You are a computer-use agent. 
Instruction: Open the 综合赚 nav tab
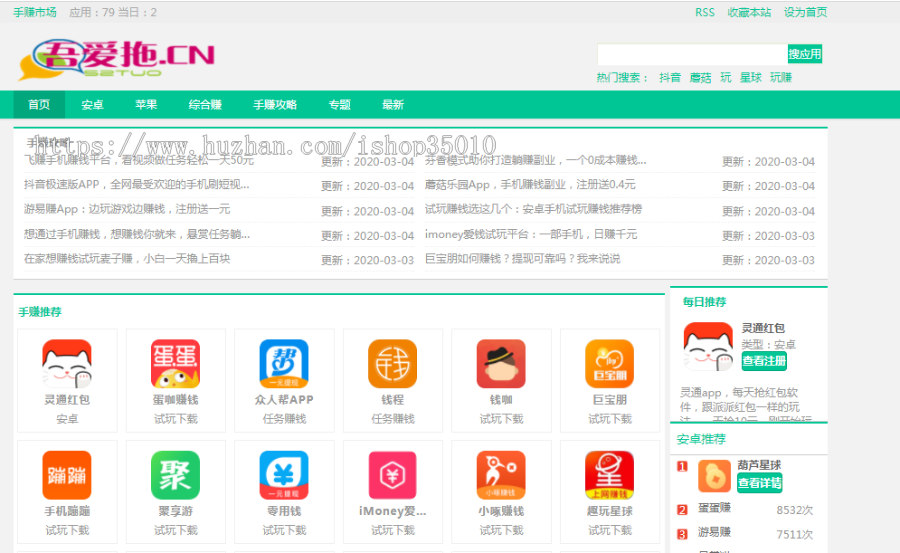[205, 105]
